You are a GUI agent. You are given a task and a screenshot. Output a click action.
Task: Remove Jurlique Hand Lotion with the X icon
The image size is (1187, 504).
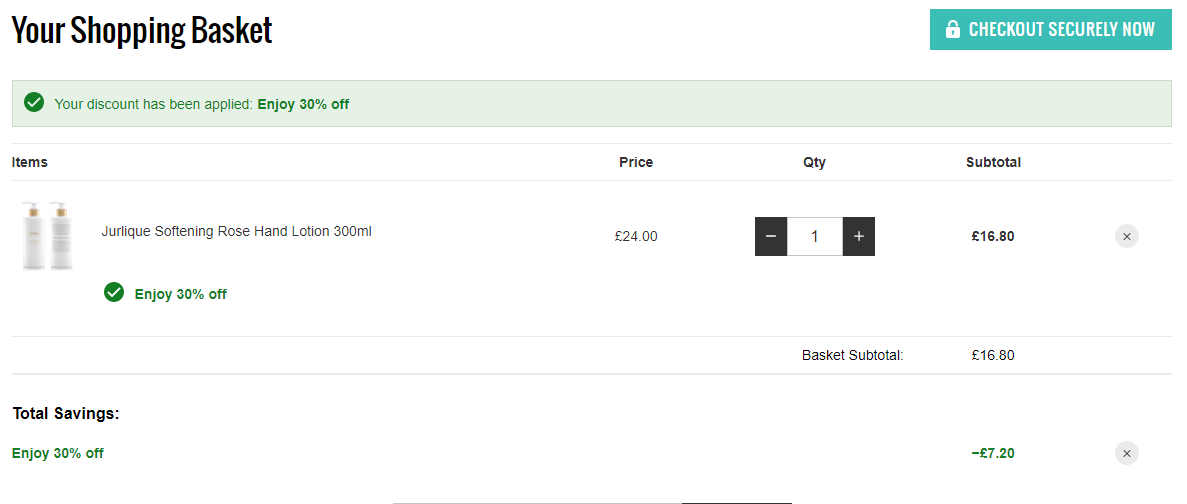coord(1126,236)
